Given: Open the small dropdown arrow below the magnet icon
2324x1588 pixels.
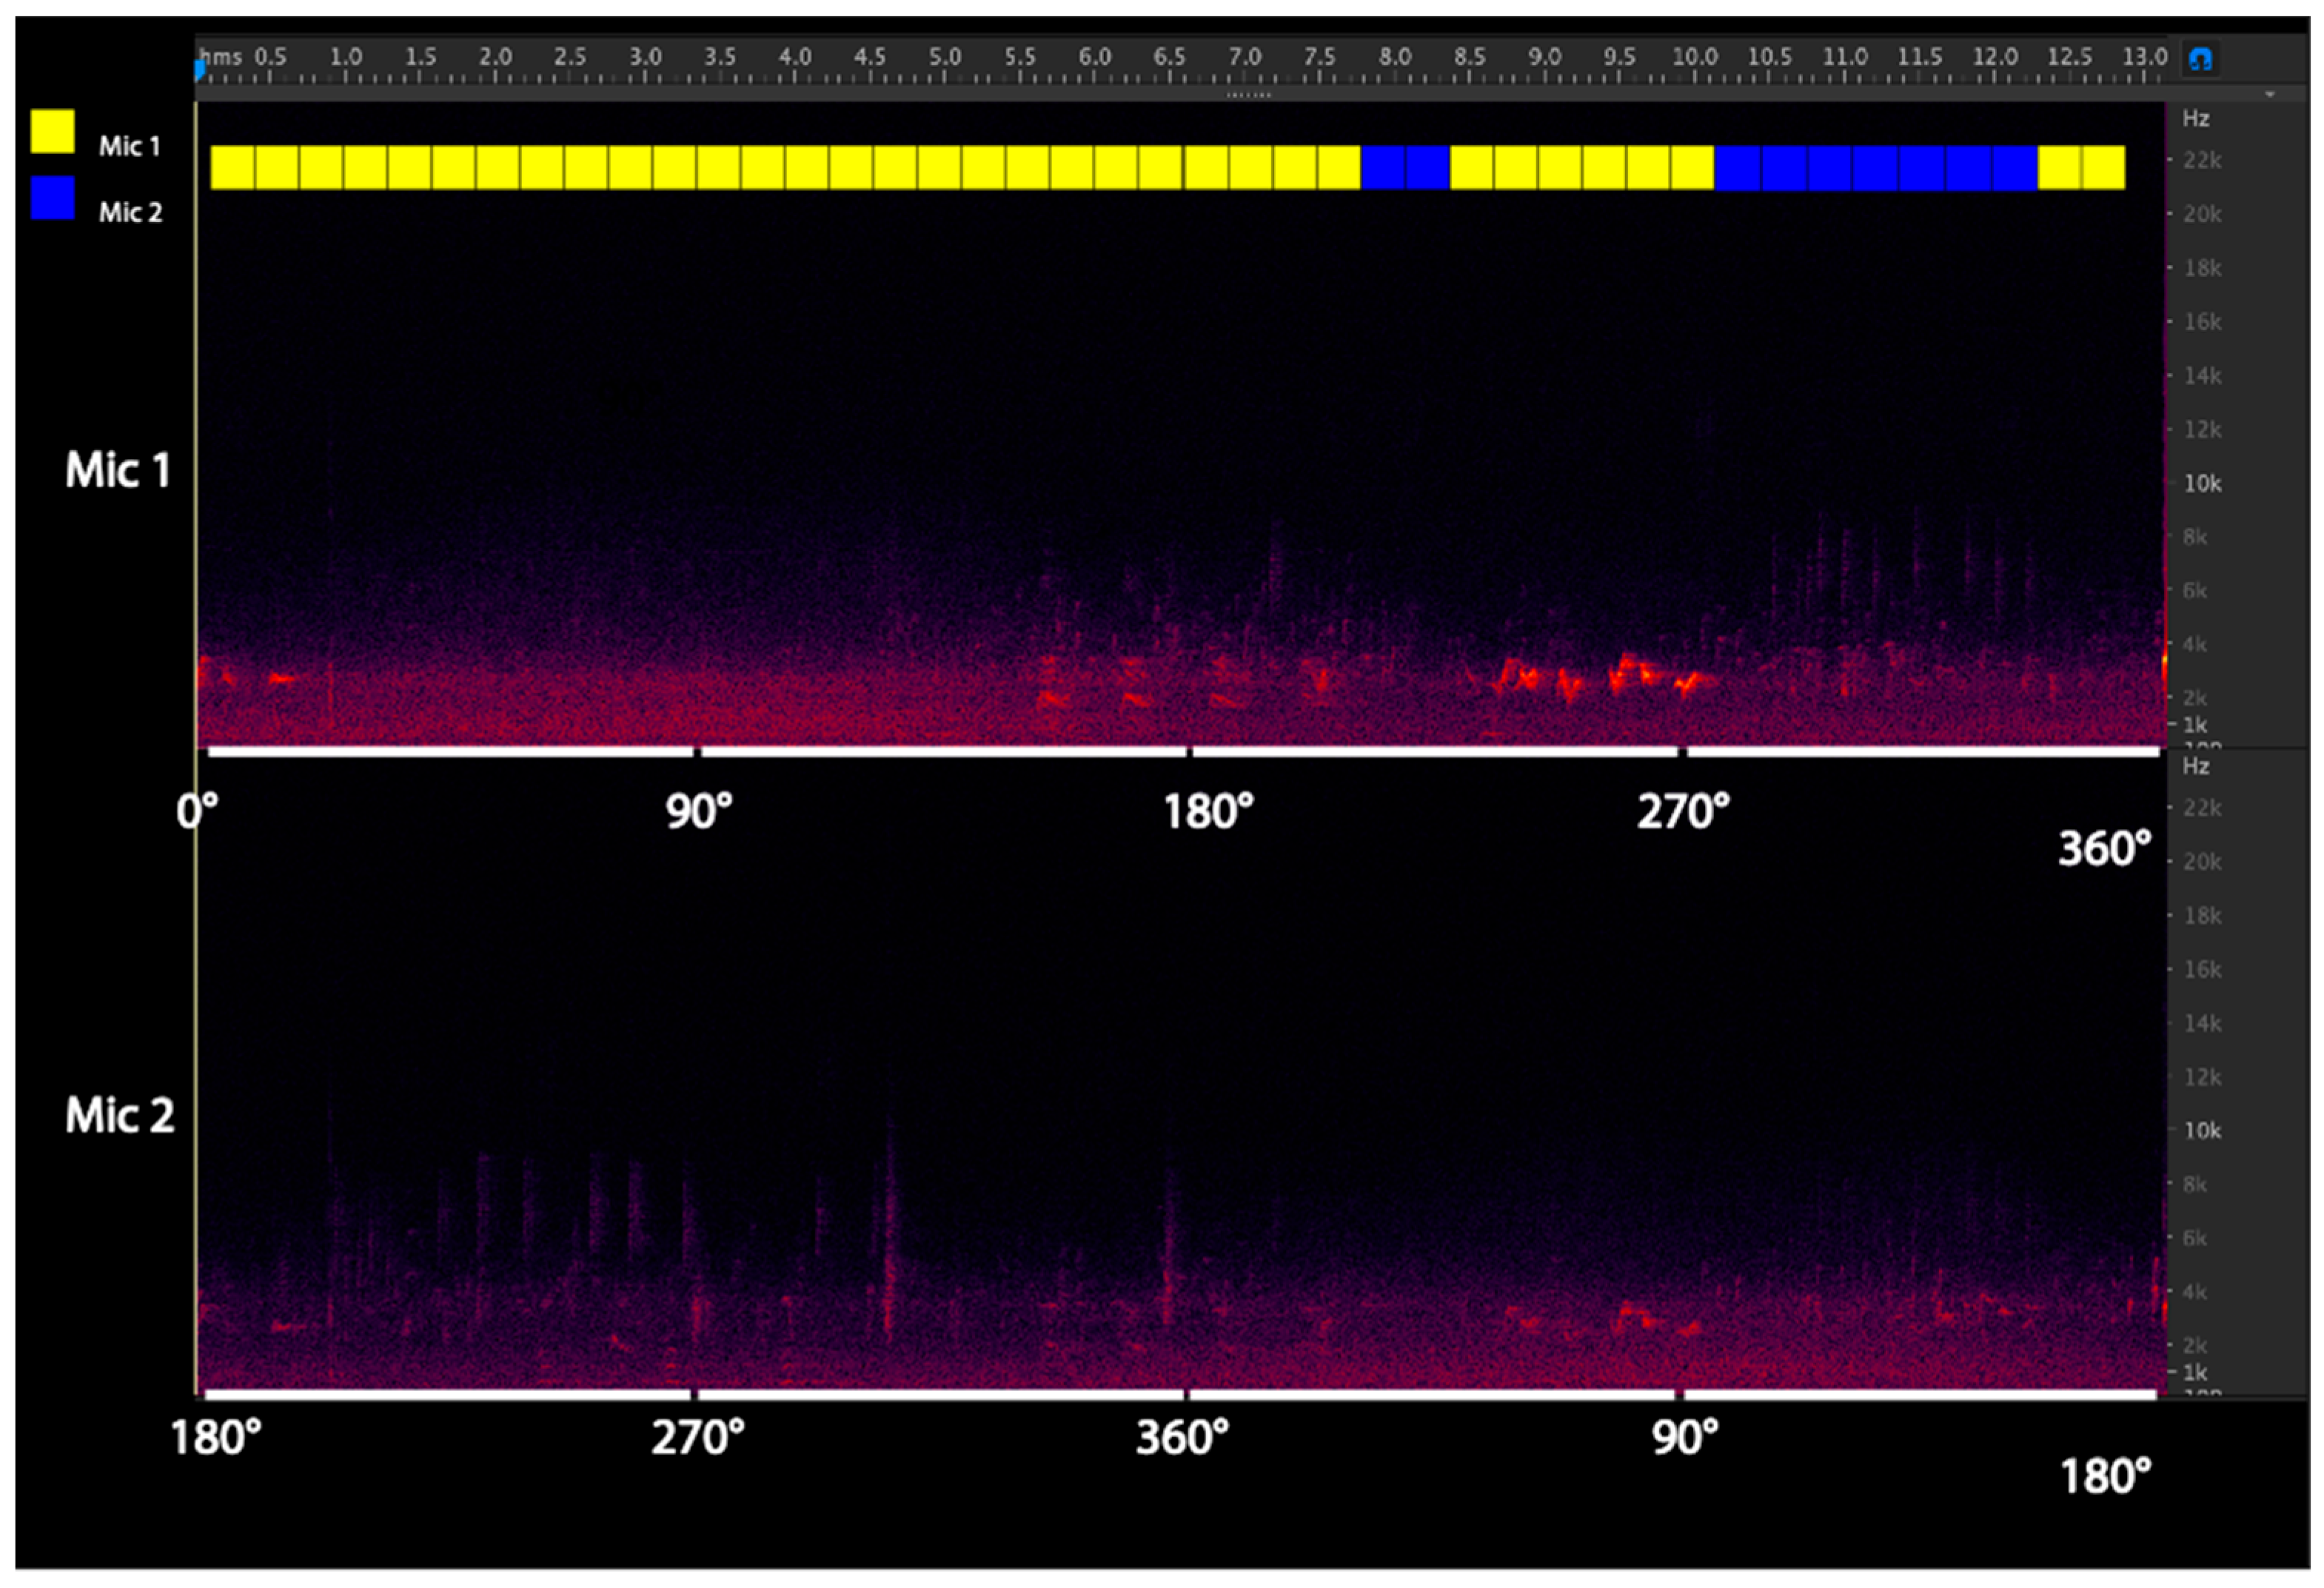Looking at the screenshot, I should [x=2269, y=95].
